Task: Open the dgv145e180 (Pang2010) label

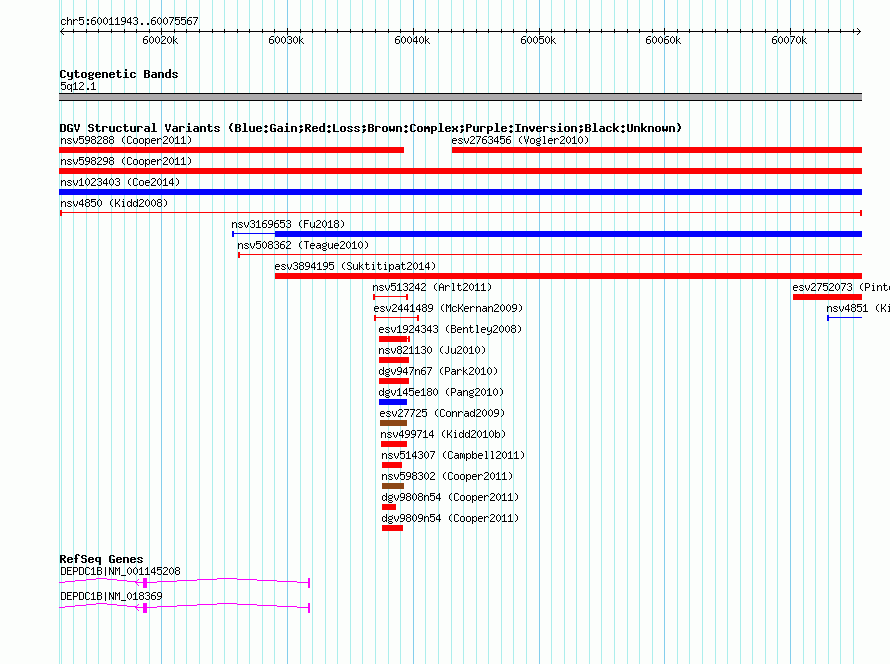Action: click(x=441, y=392)
